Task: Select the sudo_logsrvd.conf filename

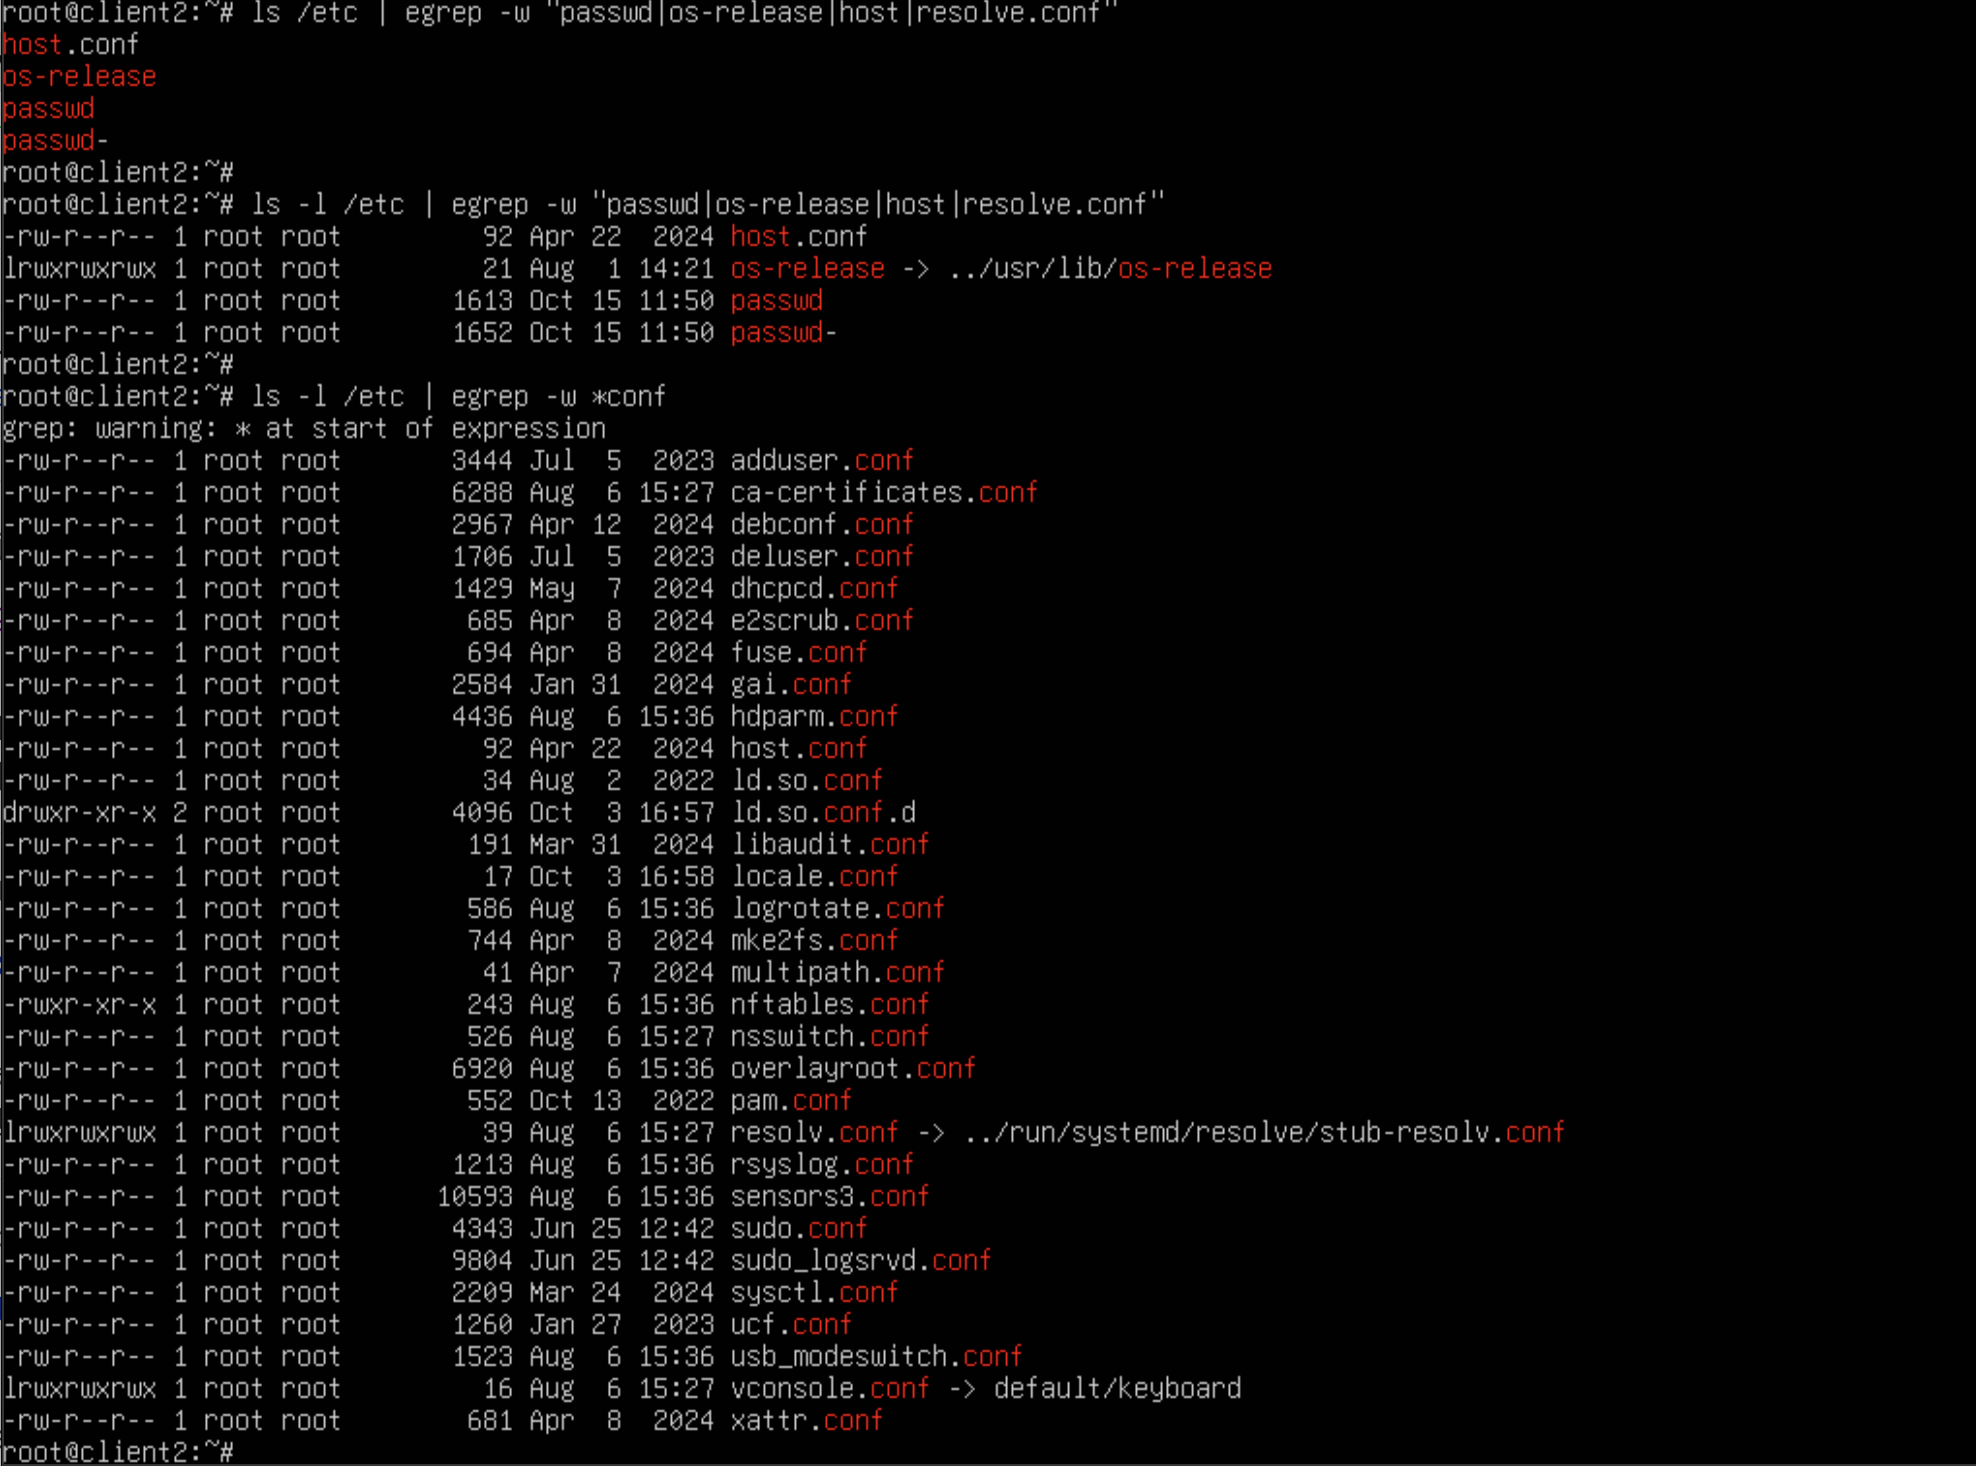Action: 860,1261
